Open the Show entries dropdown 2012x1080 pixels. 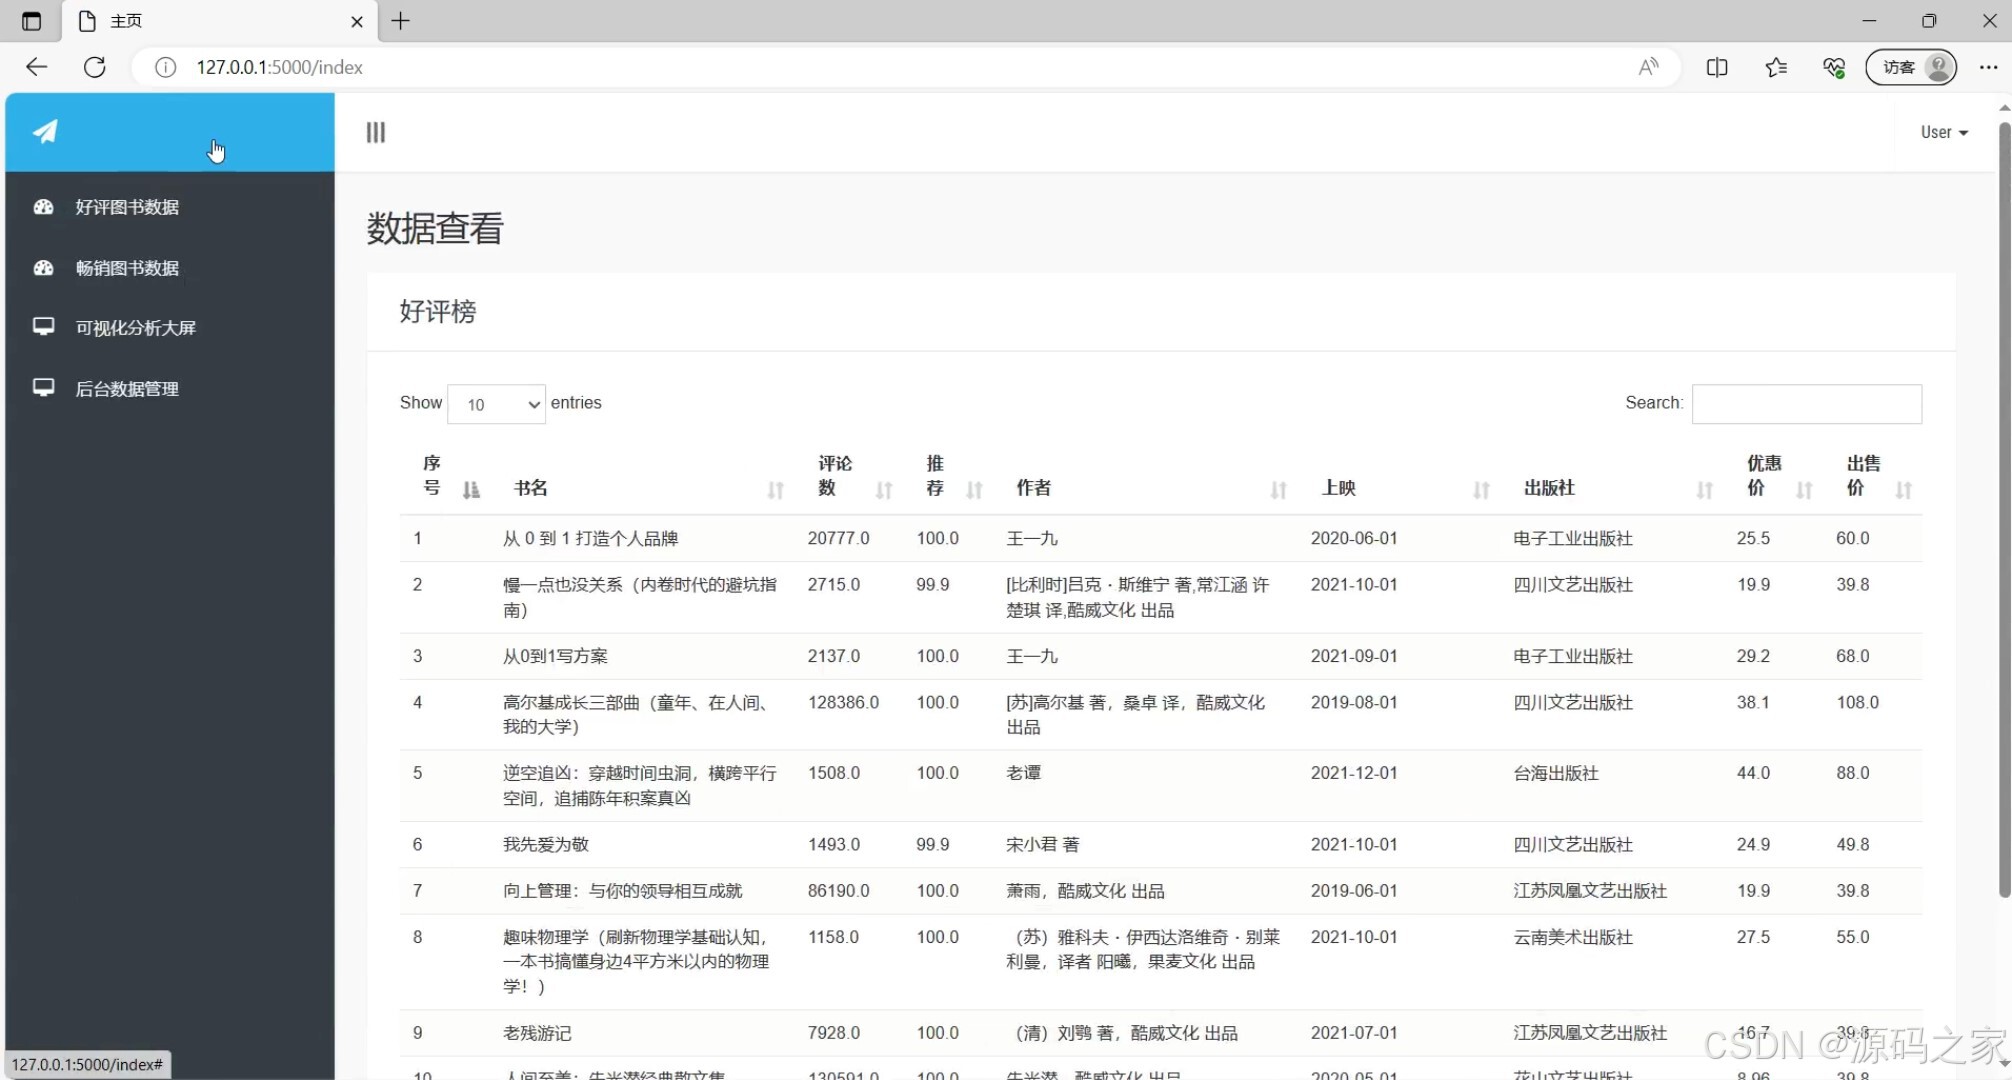[x=496, y=403]
